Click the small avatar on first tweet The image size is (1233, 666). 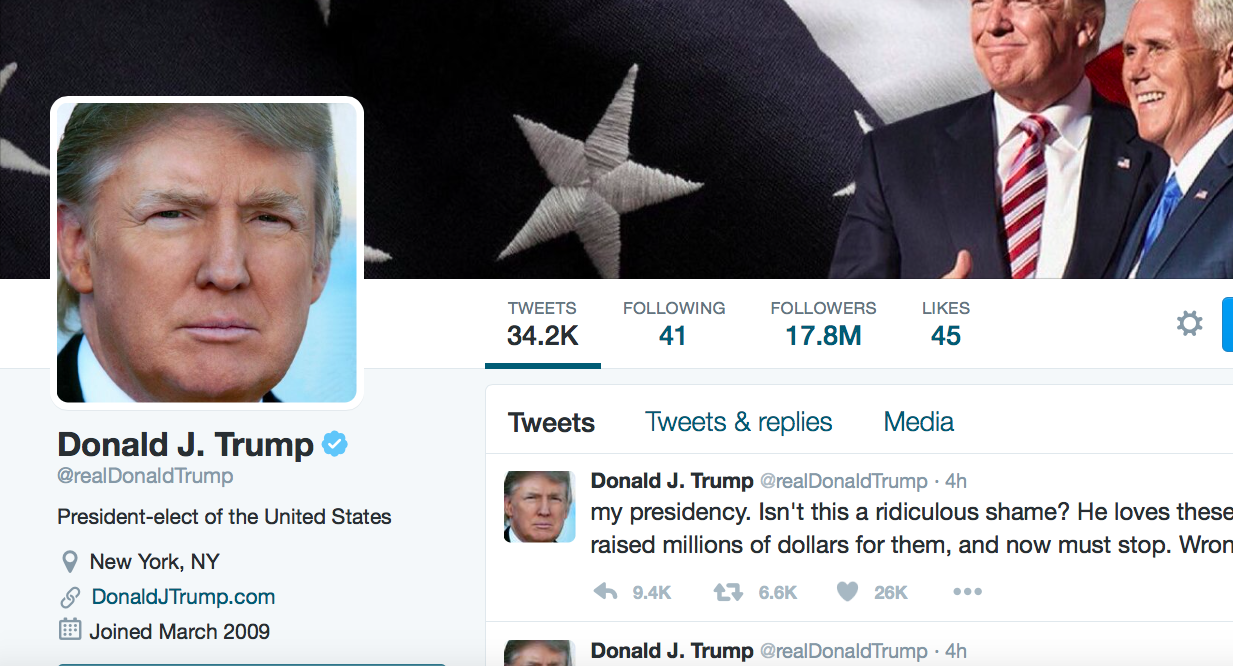pyautogui.click(x=539, y=507)
